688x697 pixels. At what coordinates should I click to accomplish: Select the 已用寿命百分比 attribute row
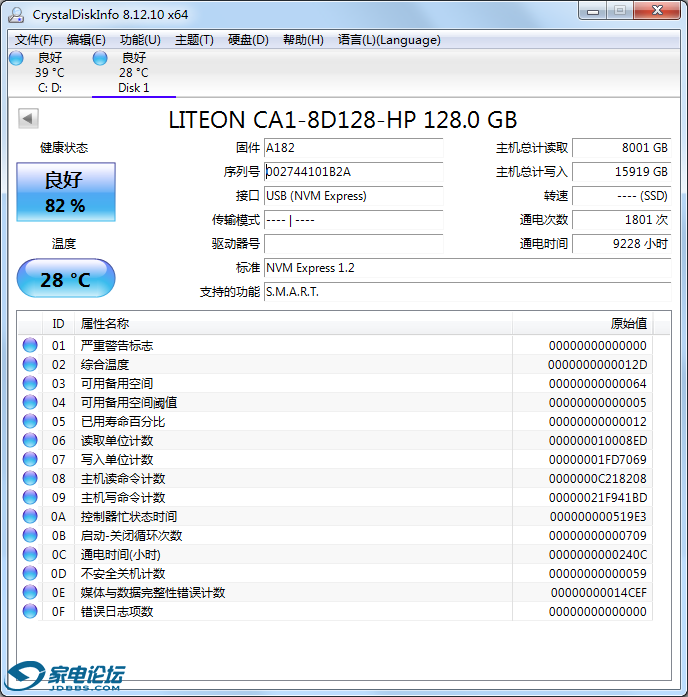click(x=335, y=421)
